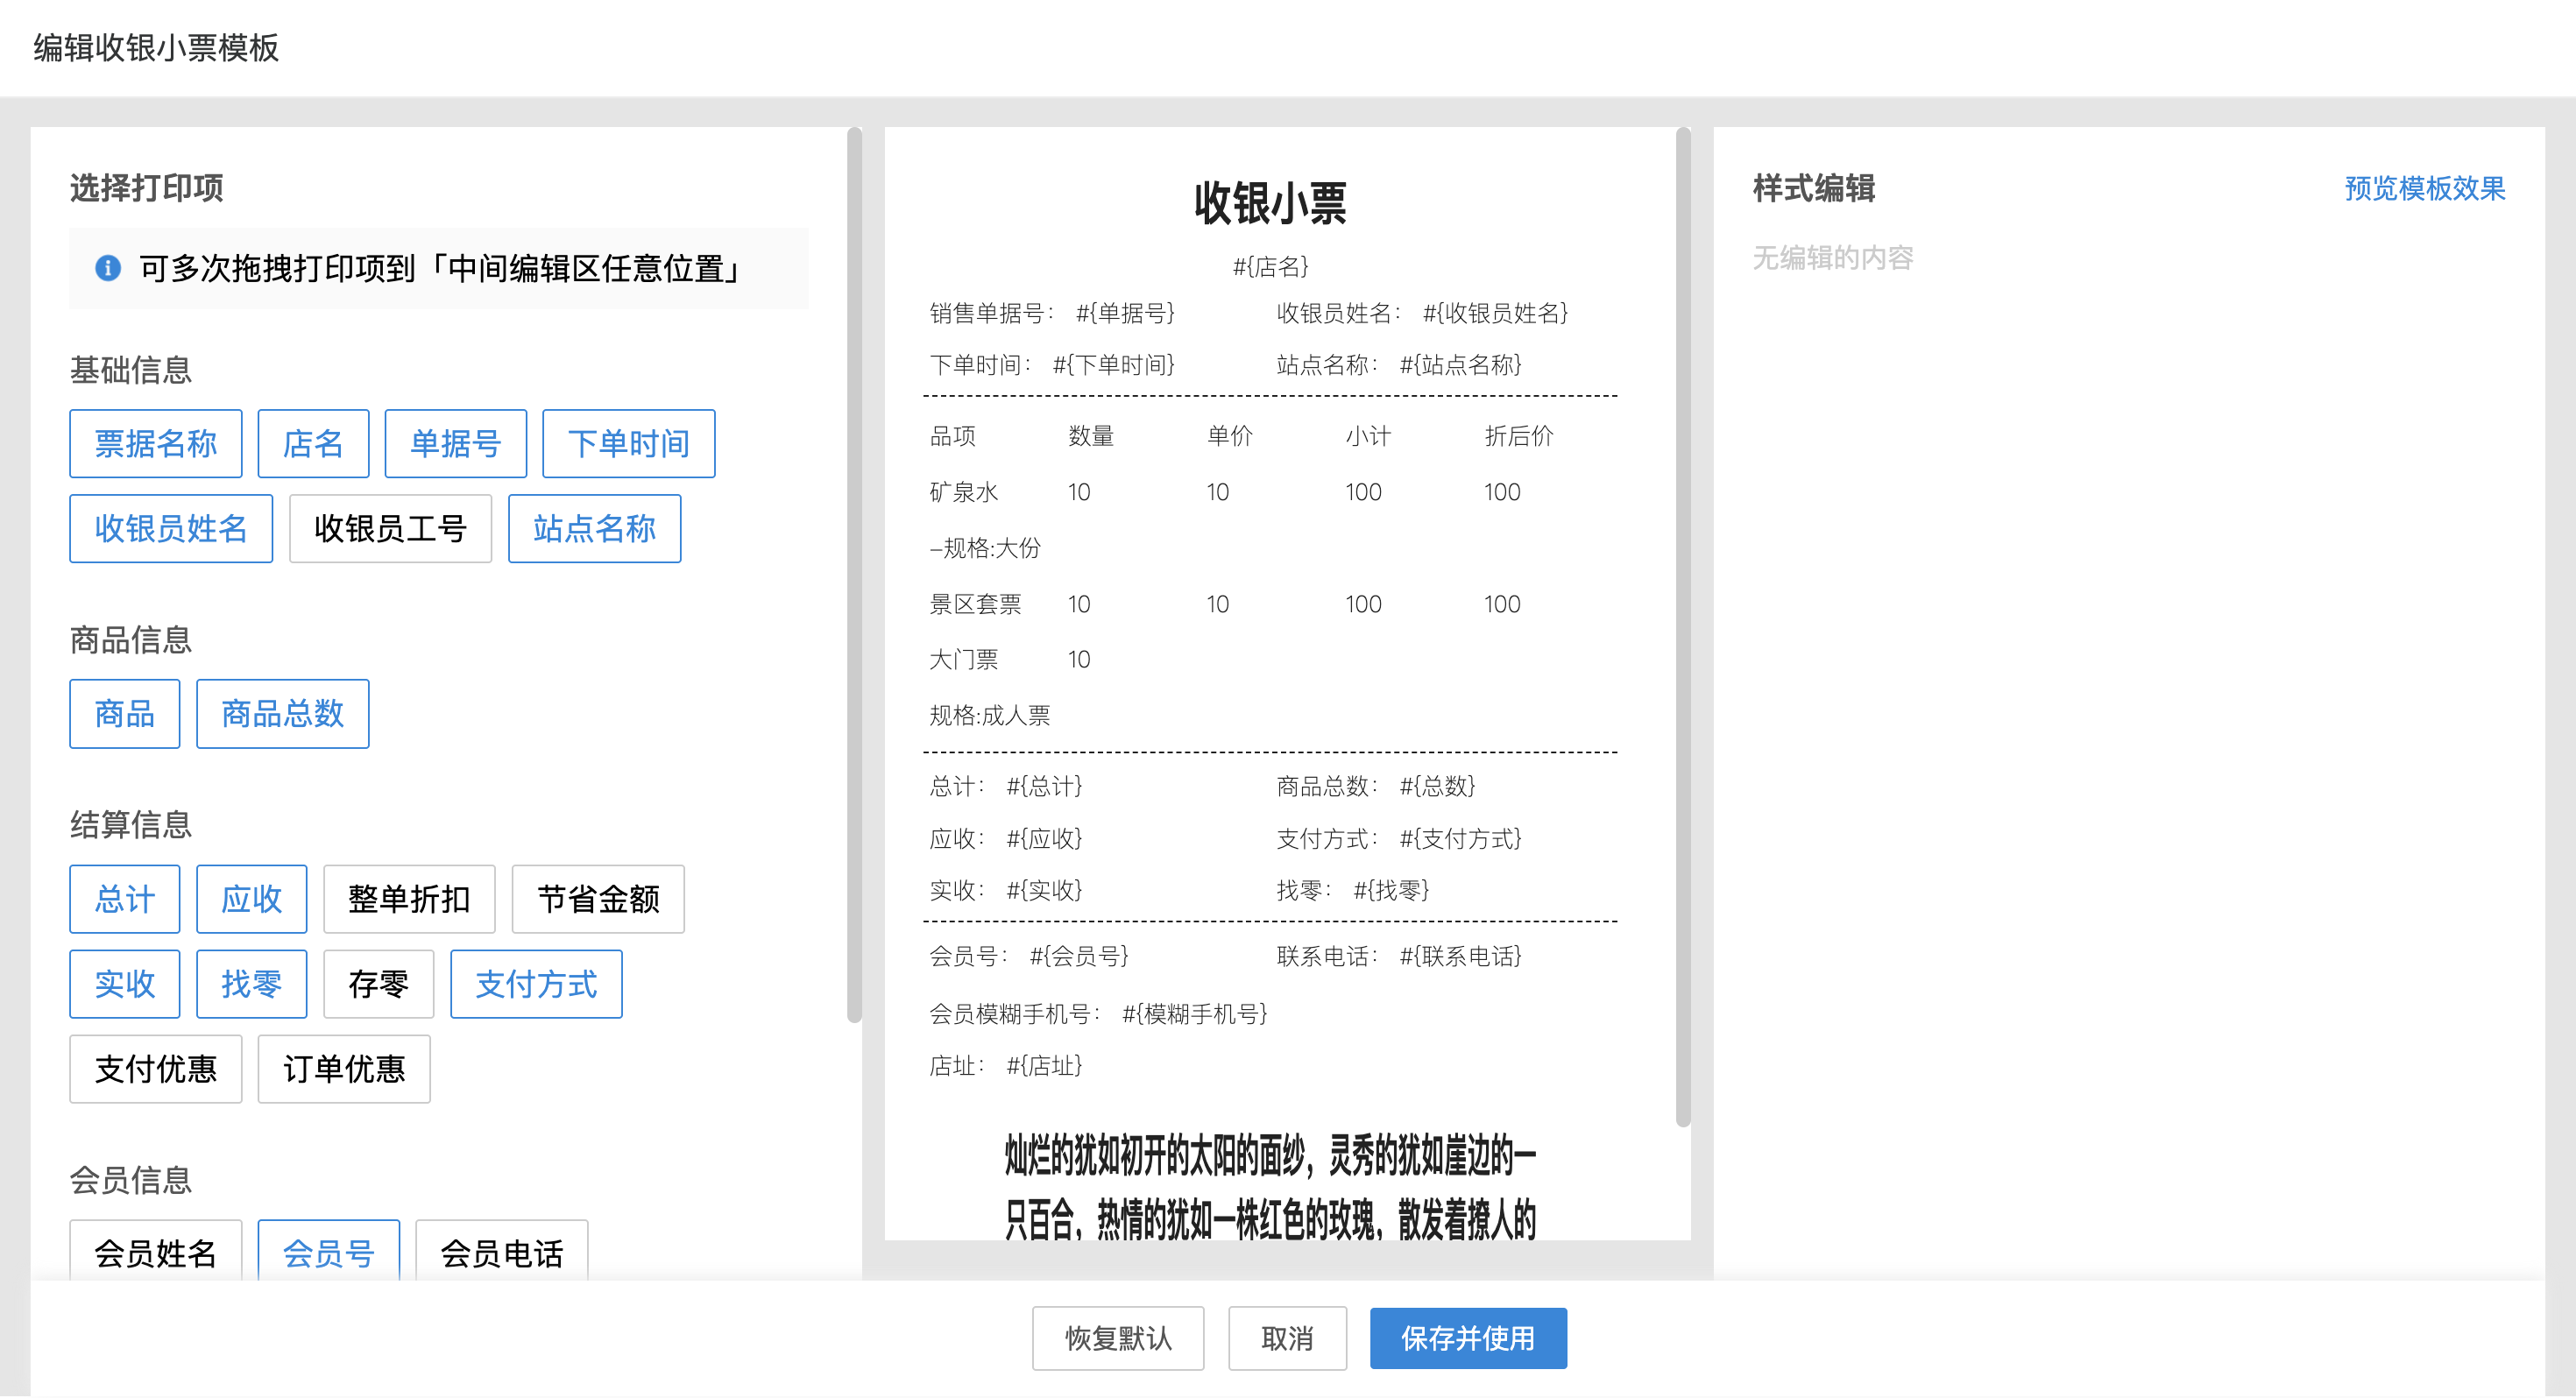This screenshot has width=2576, height=1398.
Task: Click the 品项 column header
Action: tap(952, 435)
